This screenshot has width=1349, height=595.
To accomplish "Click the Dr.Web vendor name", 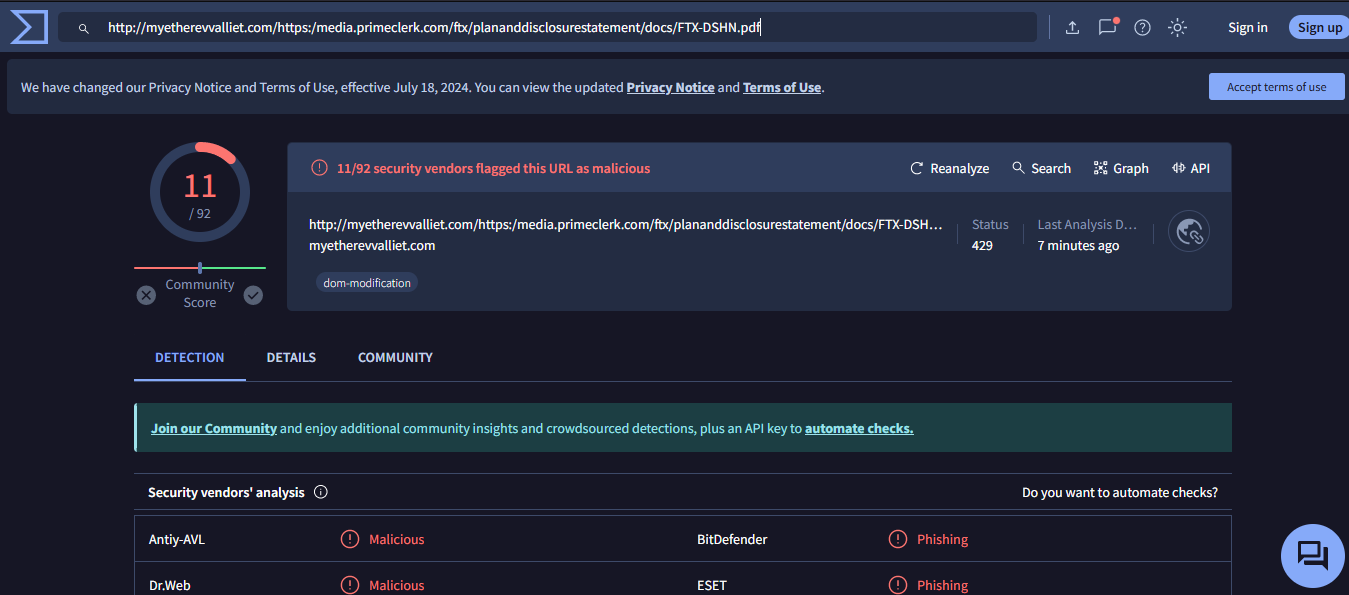I will click(169, 585).
